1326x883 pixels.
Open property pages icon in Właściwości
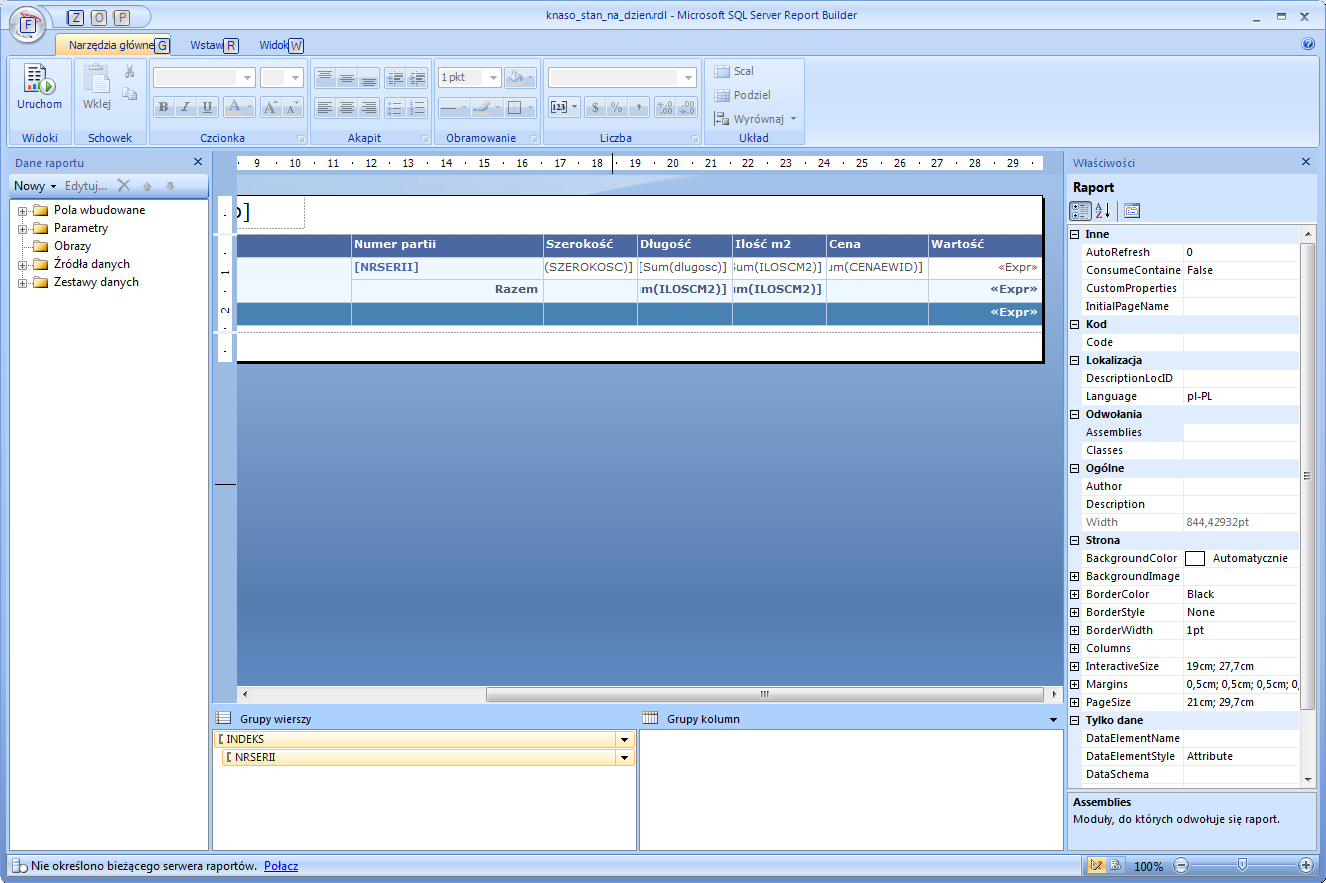[x=1132, y=211]
